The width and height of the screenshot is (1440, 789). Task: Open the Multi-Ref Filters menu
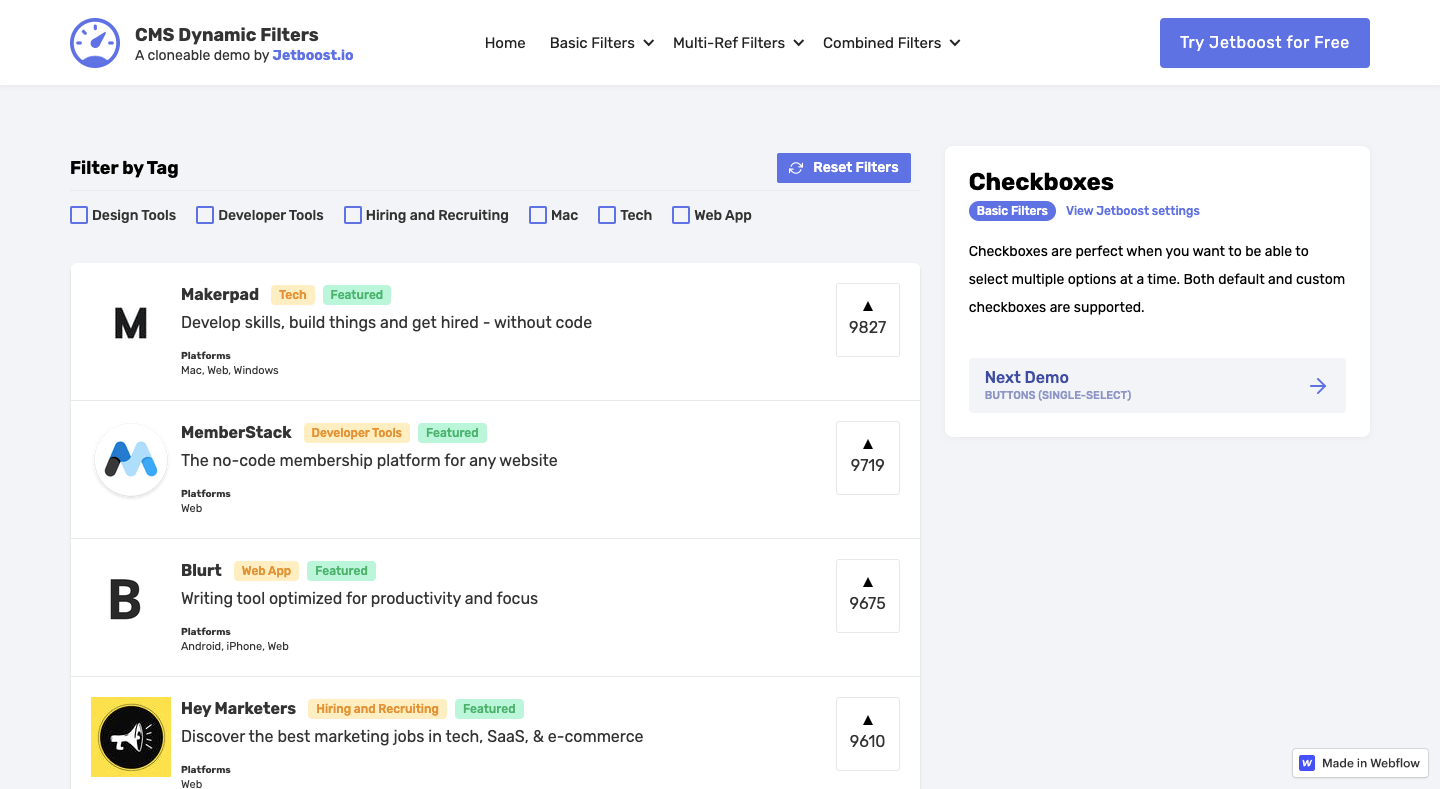[737, 43]
